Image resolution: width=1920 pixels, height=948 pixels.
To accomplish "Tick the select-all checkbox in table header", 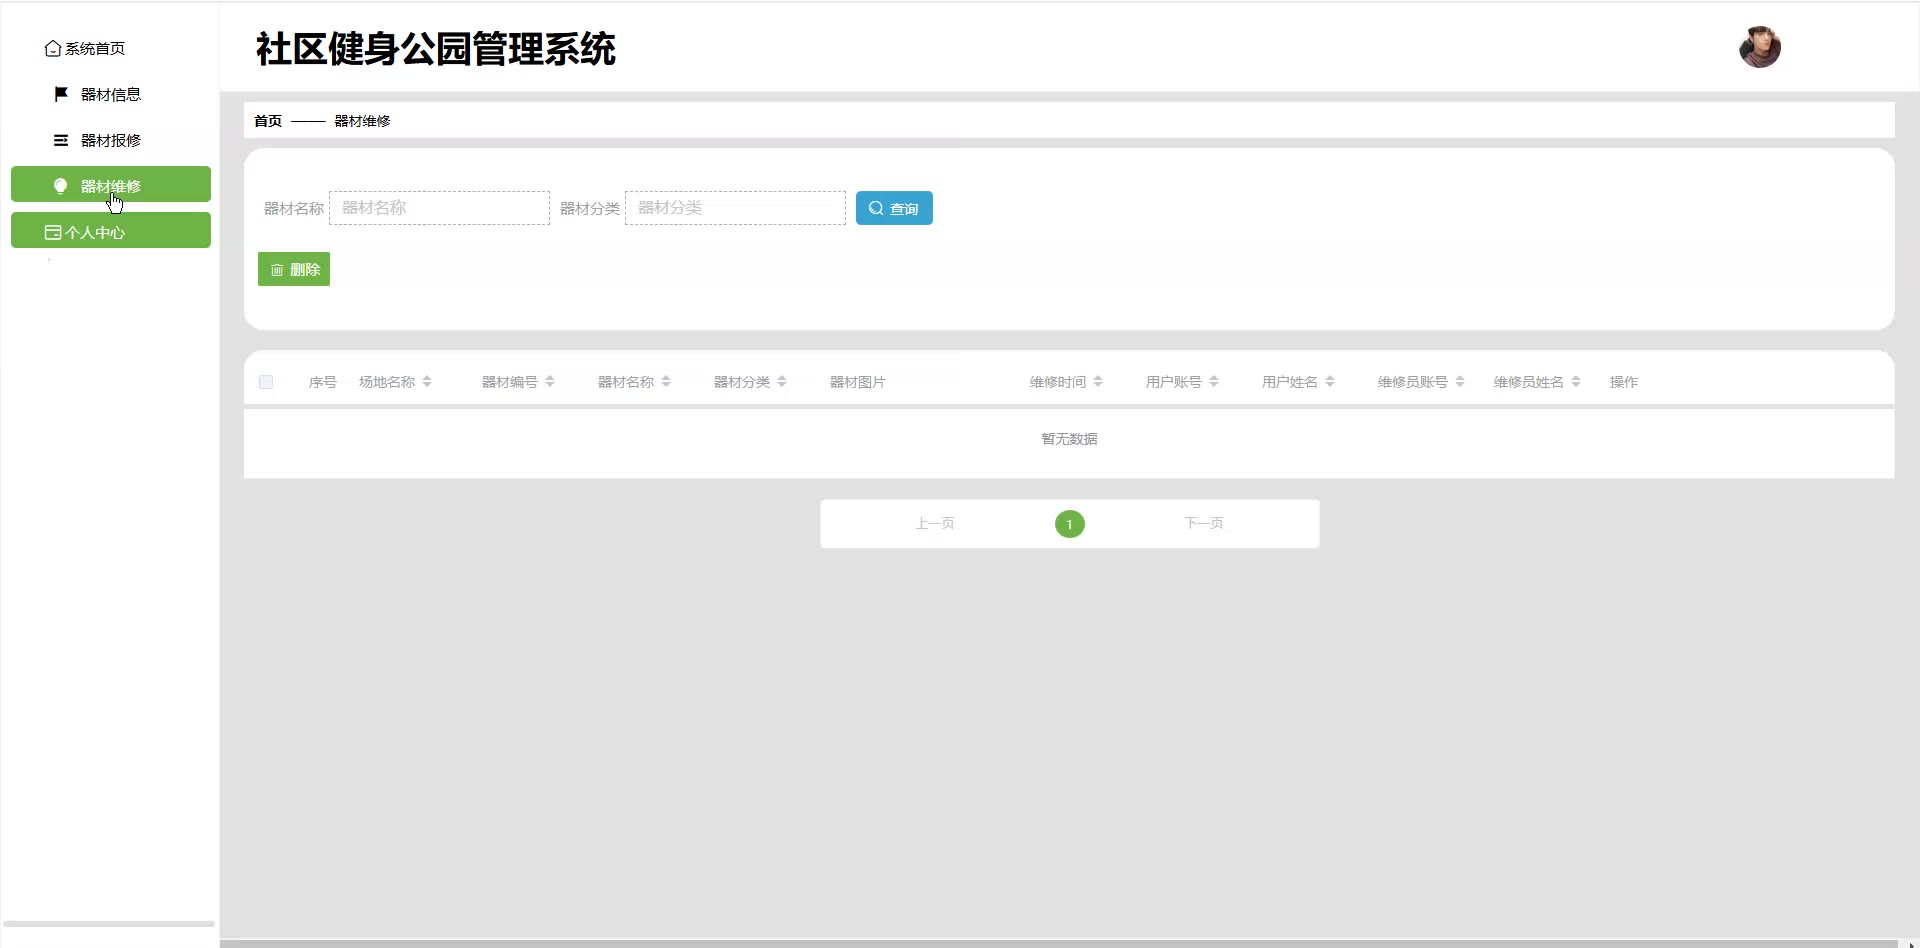I will (x=266, y=382).
